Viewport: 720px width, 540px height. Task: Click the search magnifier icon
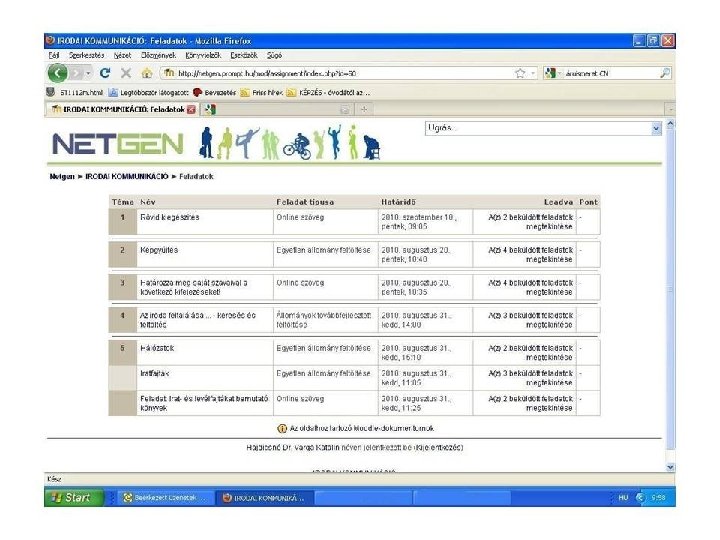click(x=664, y=73)
